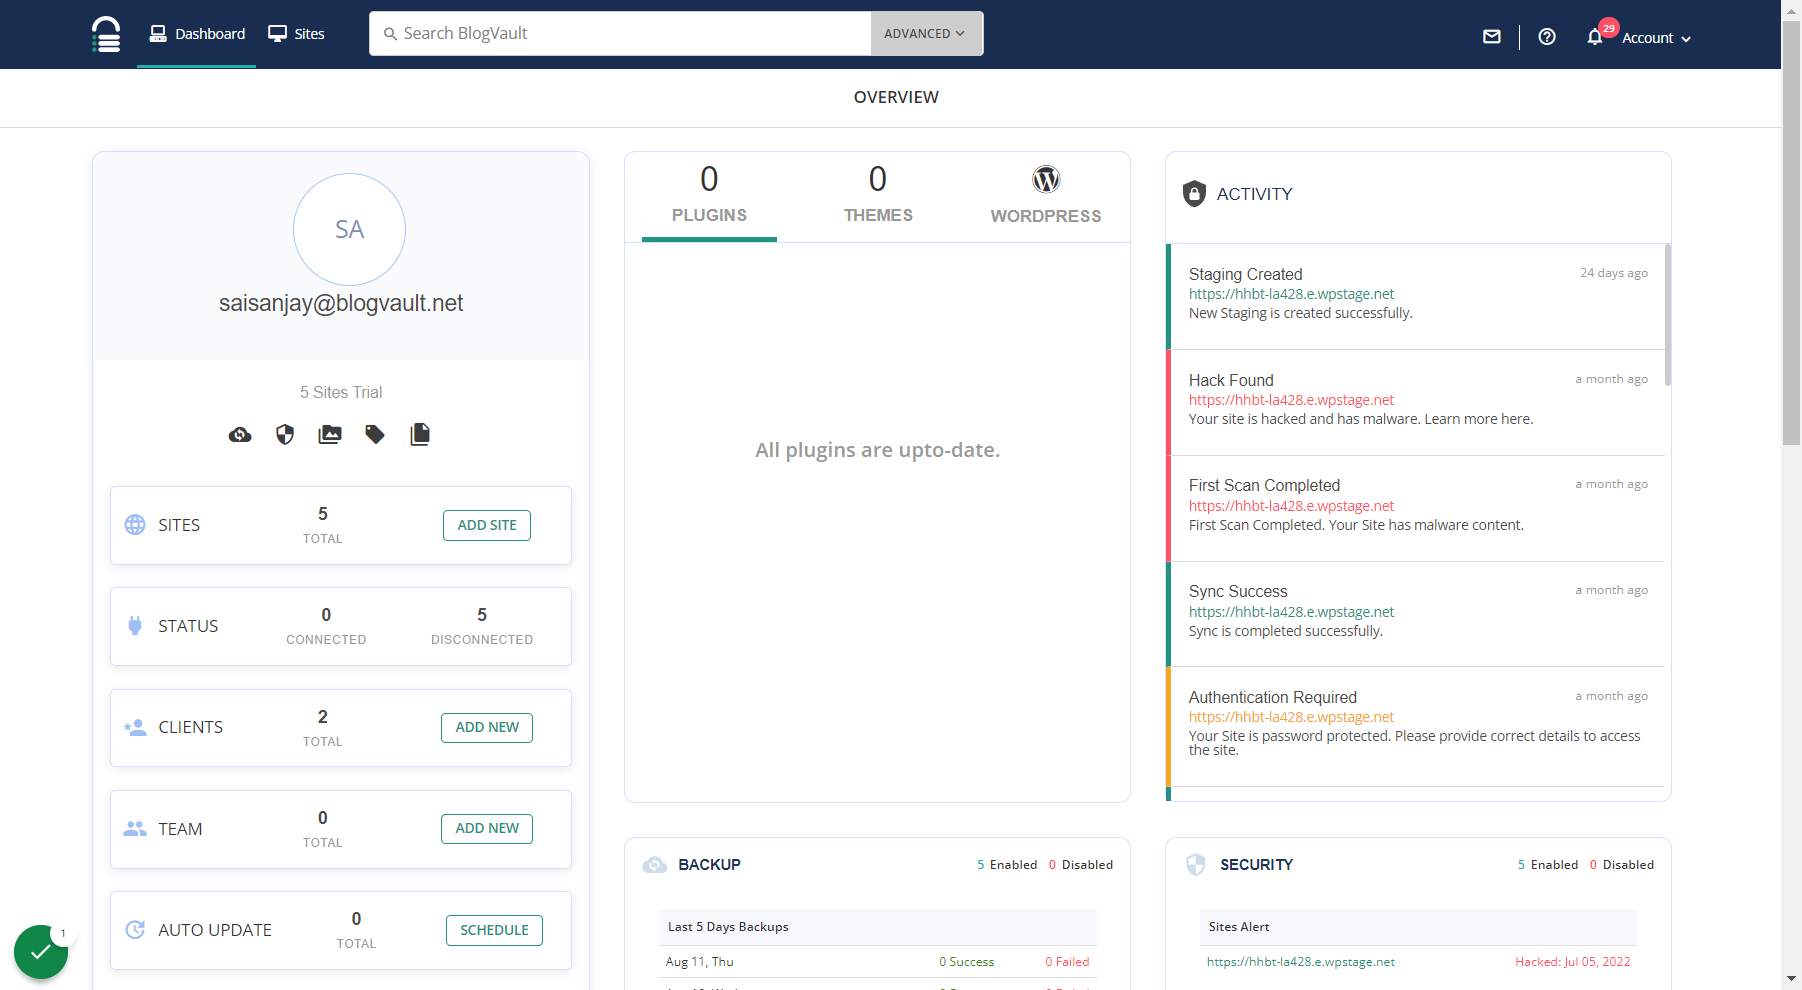Image resolution: width=1802 pixels, height=990 pixels.
Task: Switch to the THEMES tab
Action: [878, 196]
